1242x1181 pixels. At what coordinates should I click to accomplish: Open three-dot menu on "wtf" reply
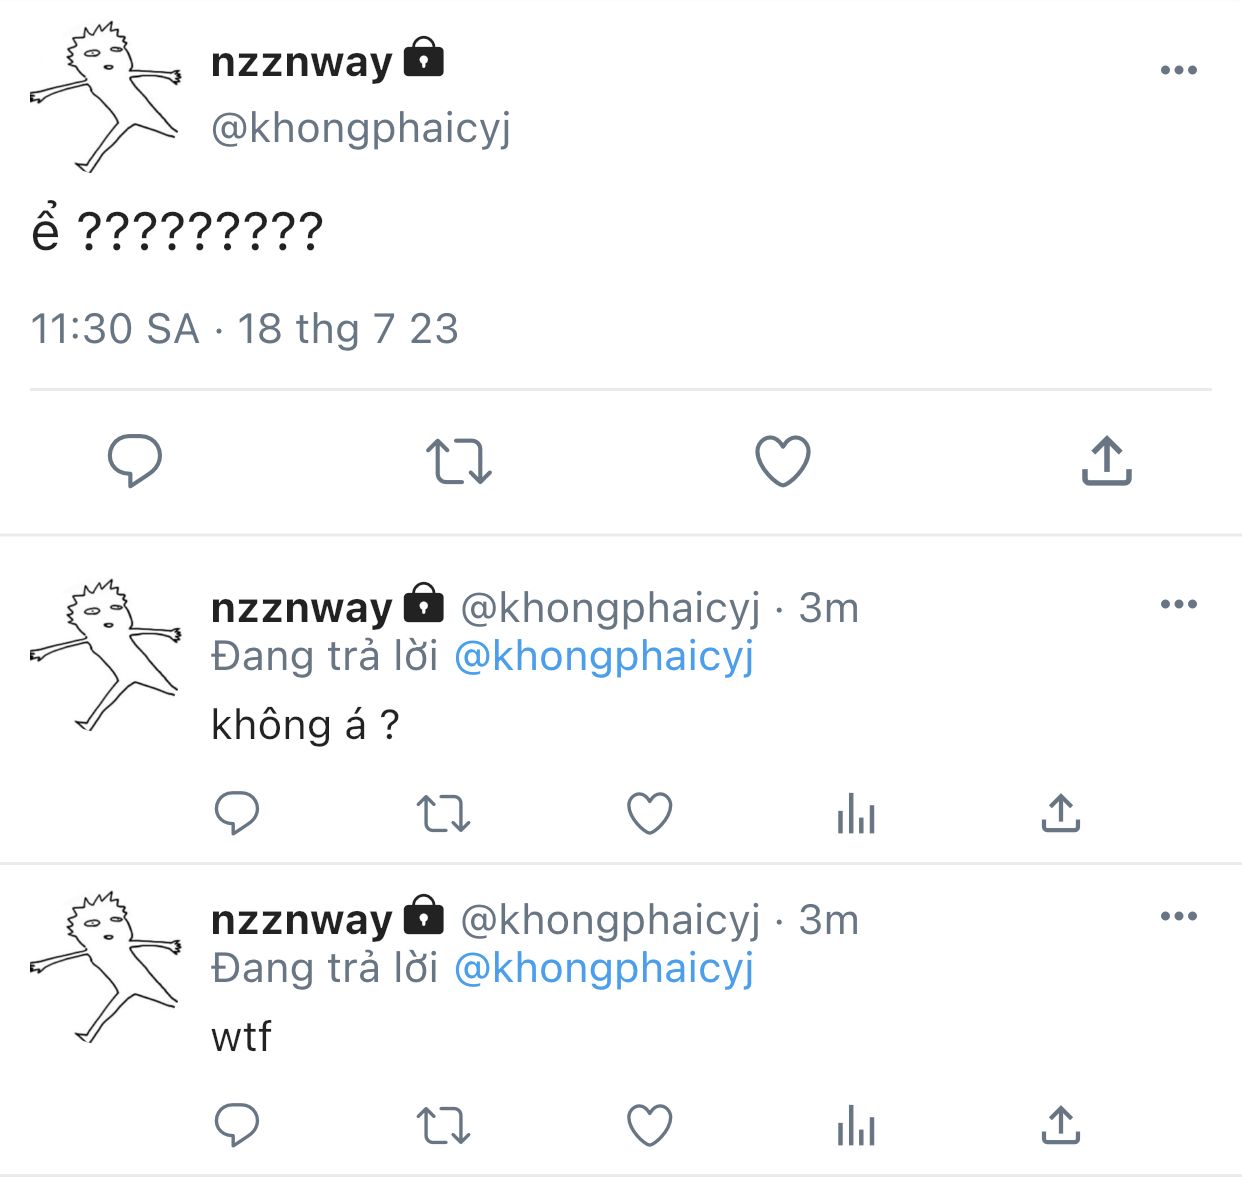coord(1179,916)
